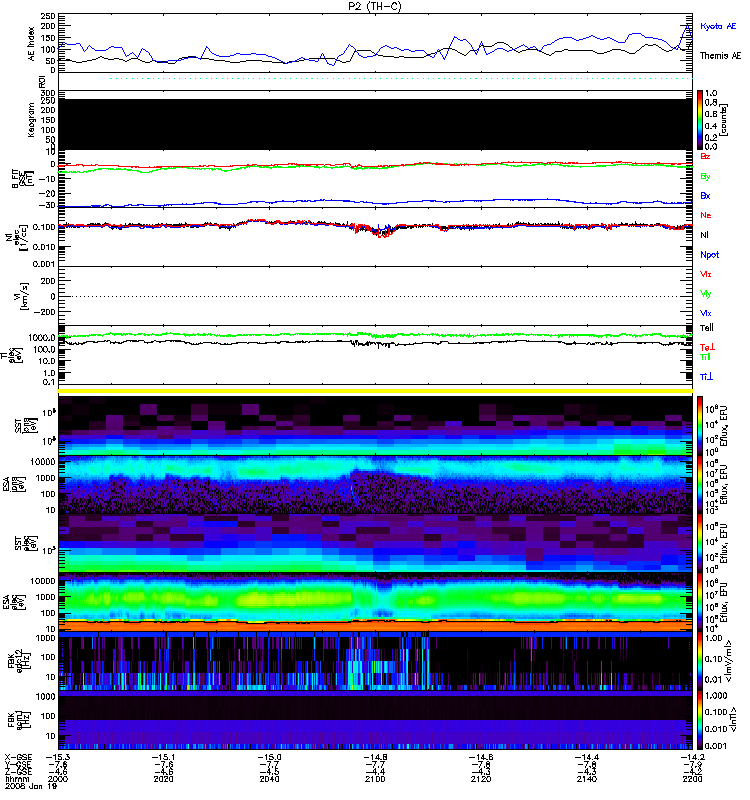
Task: Select the Kyoto AE legend label
Action: pos(718,26)
